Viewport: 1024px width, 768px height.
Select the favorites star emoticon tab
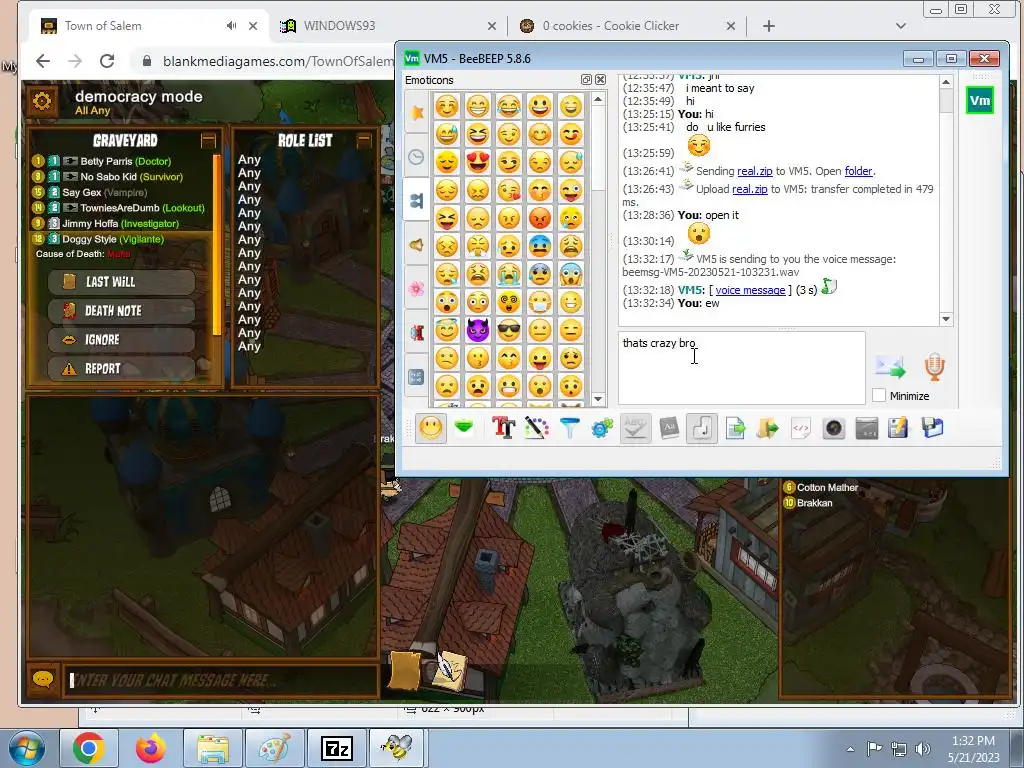[x=417, y=112]
